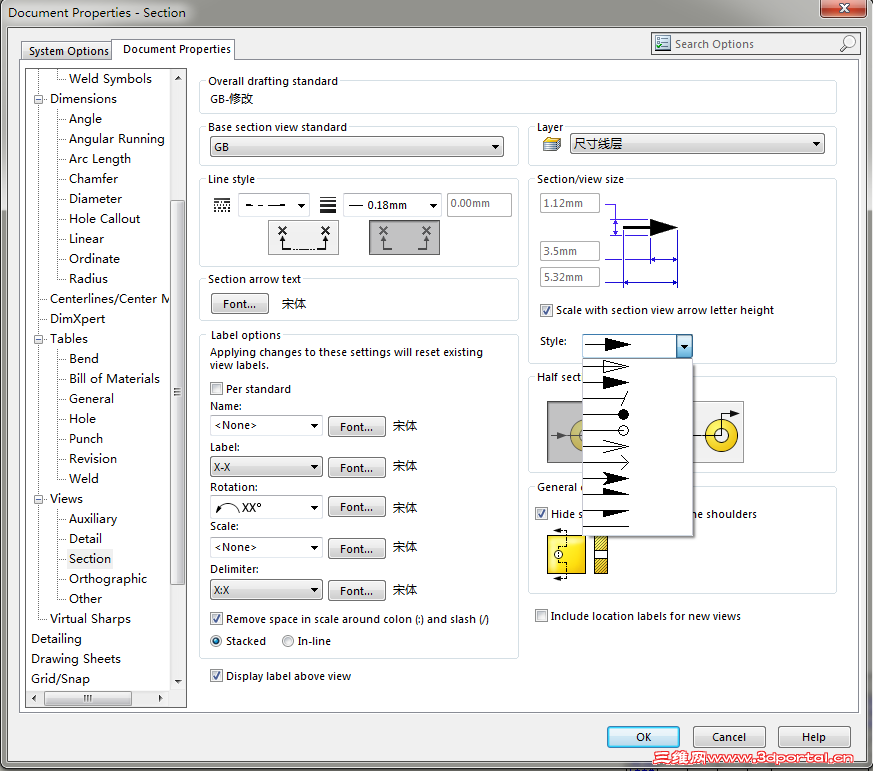Select the plain line style at list bottom
Screen dimensions: 873x771
(x=606, y=526)
